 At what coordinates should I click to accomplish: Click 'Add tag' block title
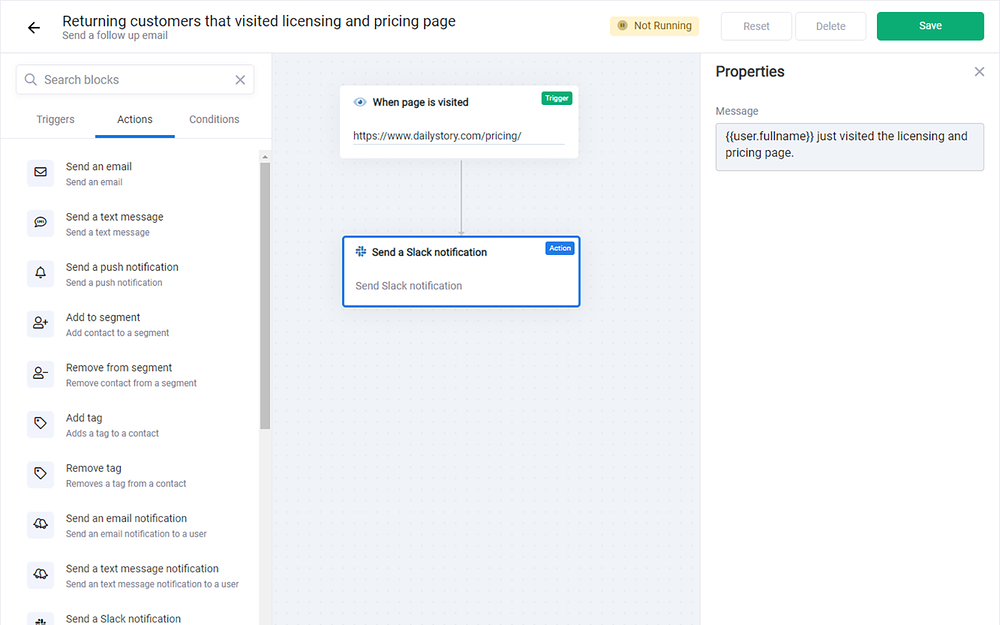click(x=84, y=418)
